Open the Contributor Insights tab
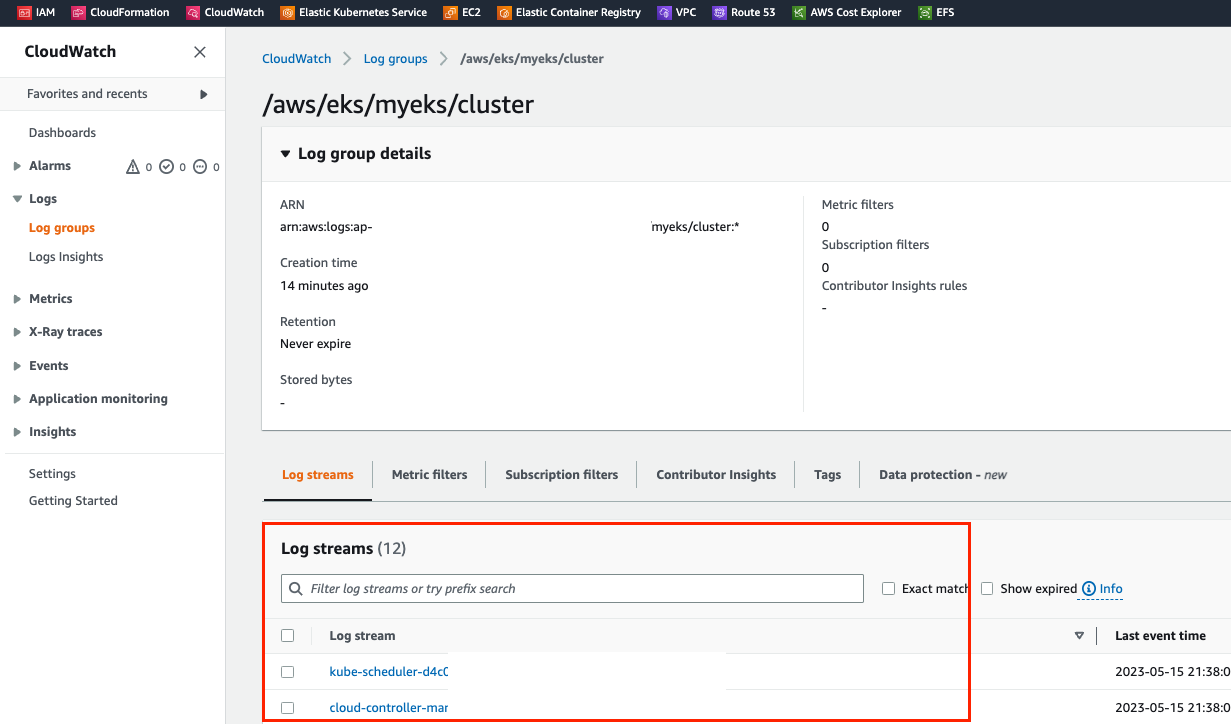The width and height of the screenshot is (1231, 724). 716,475
